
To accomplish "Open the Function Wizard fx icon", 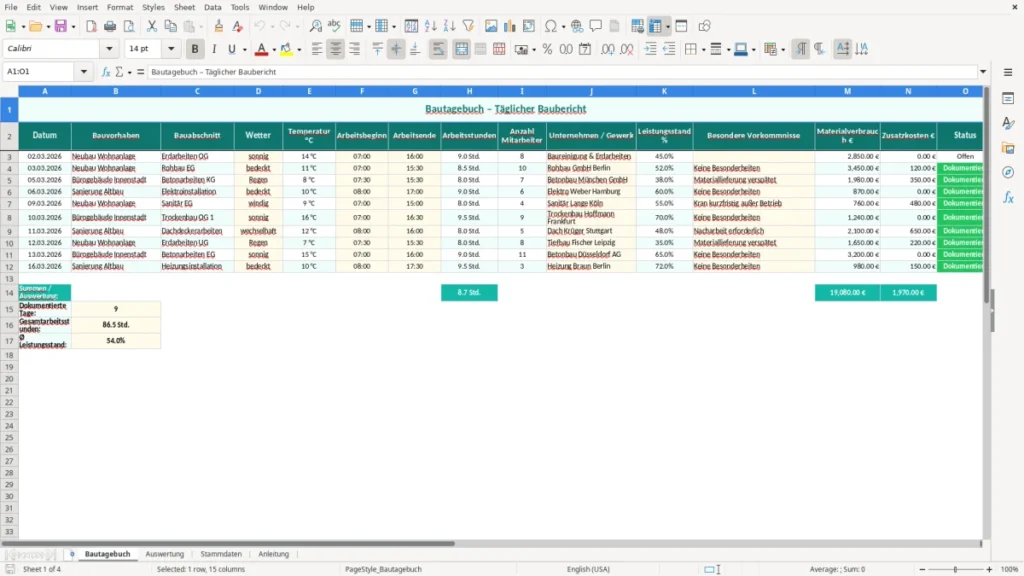I will pos(106,72).
